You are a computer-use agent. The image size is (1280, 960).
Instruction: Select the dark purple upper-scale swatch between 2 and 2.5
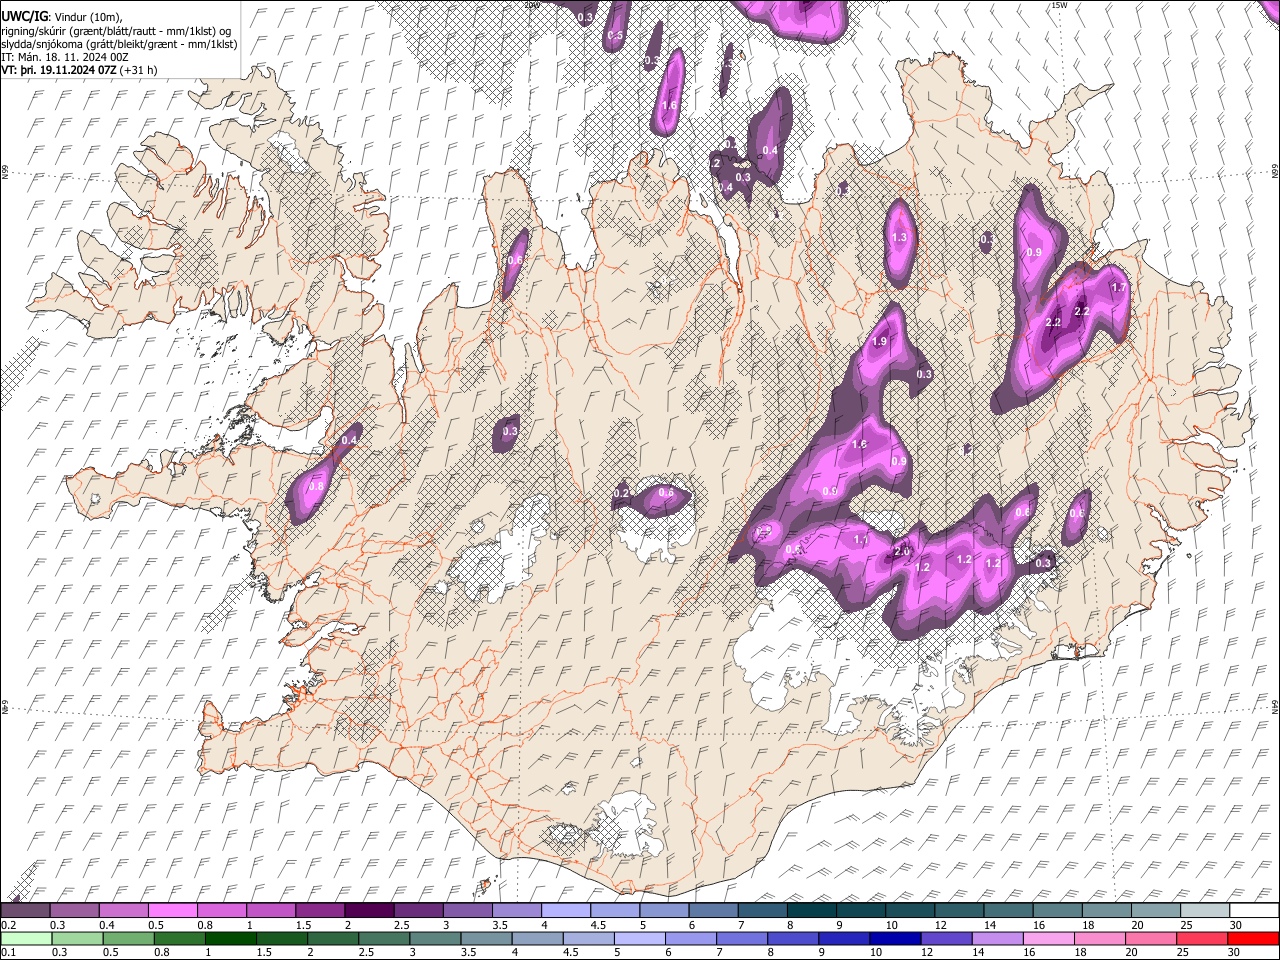coord(369,911)
